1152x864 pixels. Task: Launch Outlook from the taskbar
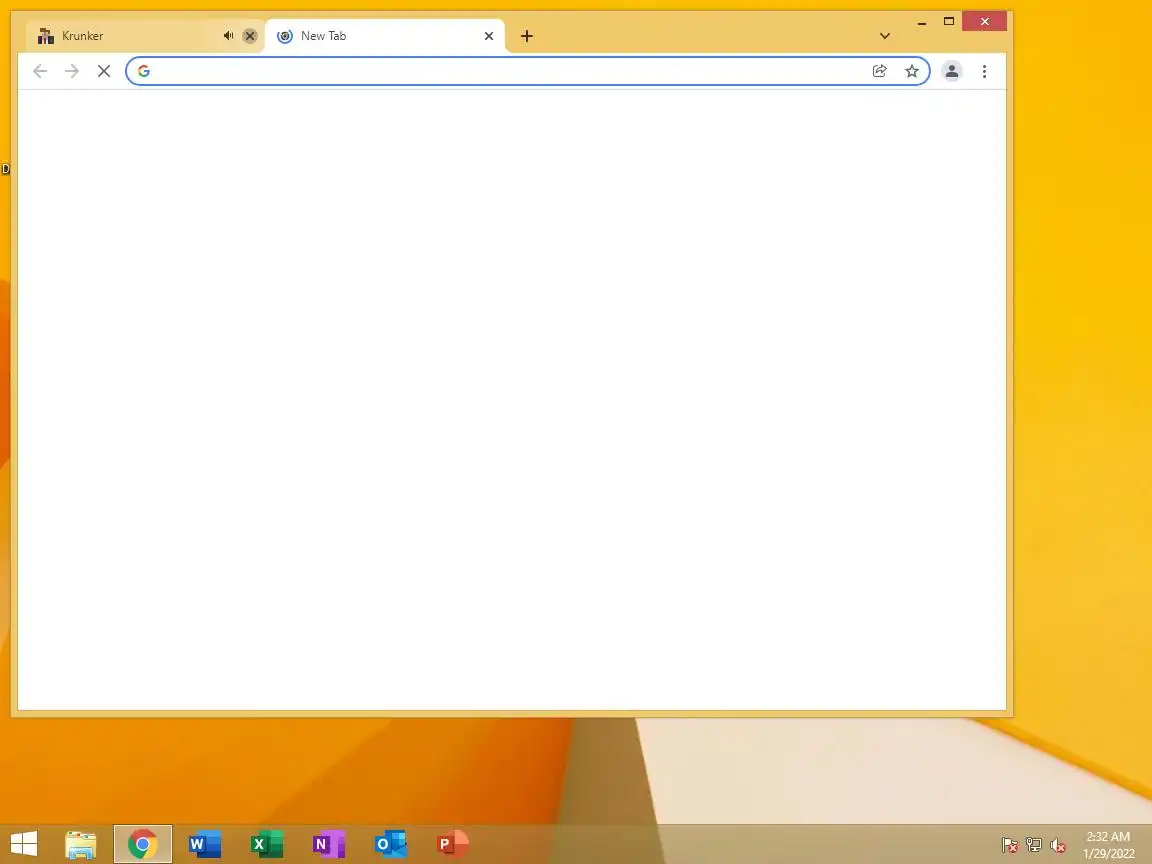390,844
